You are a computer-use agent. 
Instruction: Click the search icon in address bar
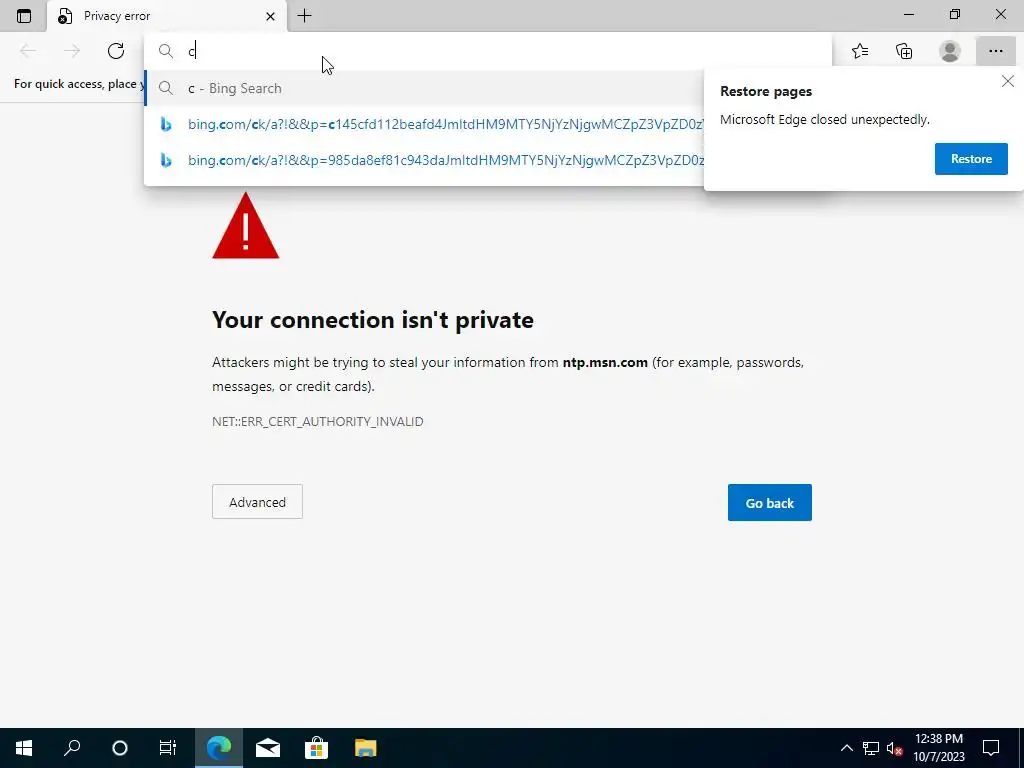tap(166, 51)
